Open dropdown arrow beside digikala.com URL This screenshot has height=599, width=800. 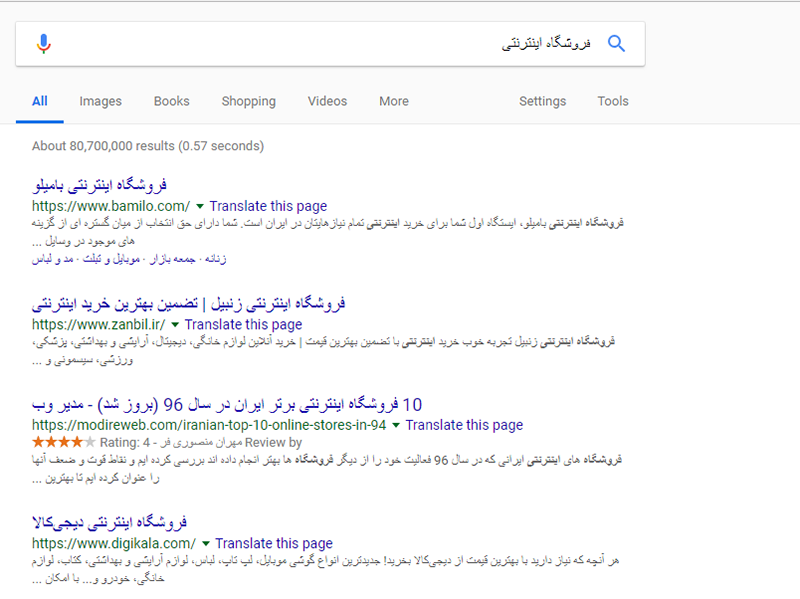(x=205, y=543)
